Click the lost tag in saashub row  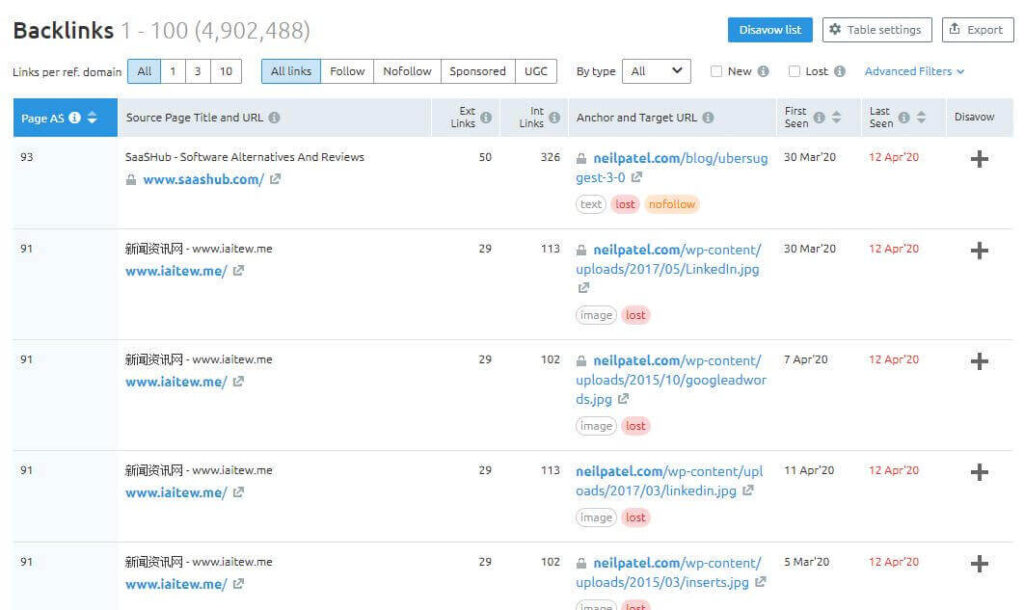[625, 204]
